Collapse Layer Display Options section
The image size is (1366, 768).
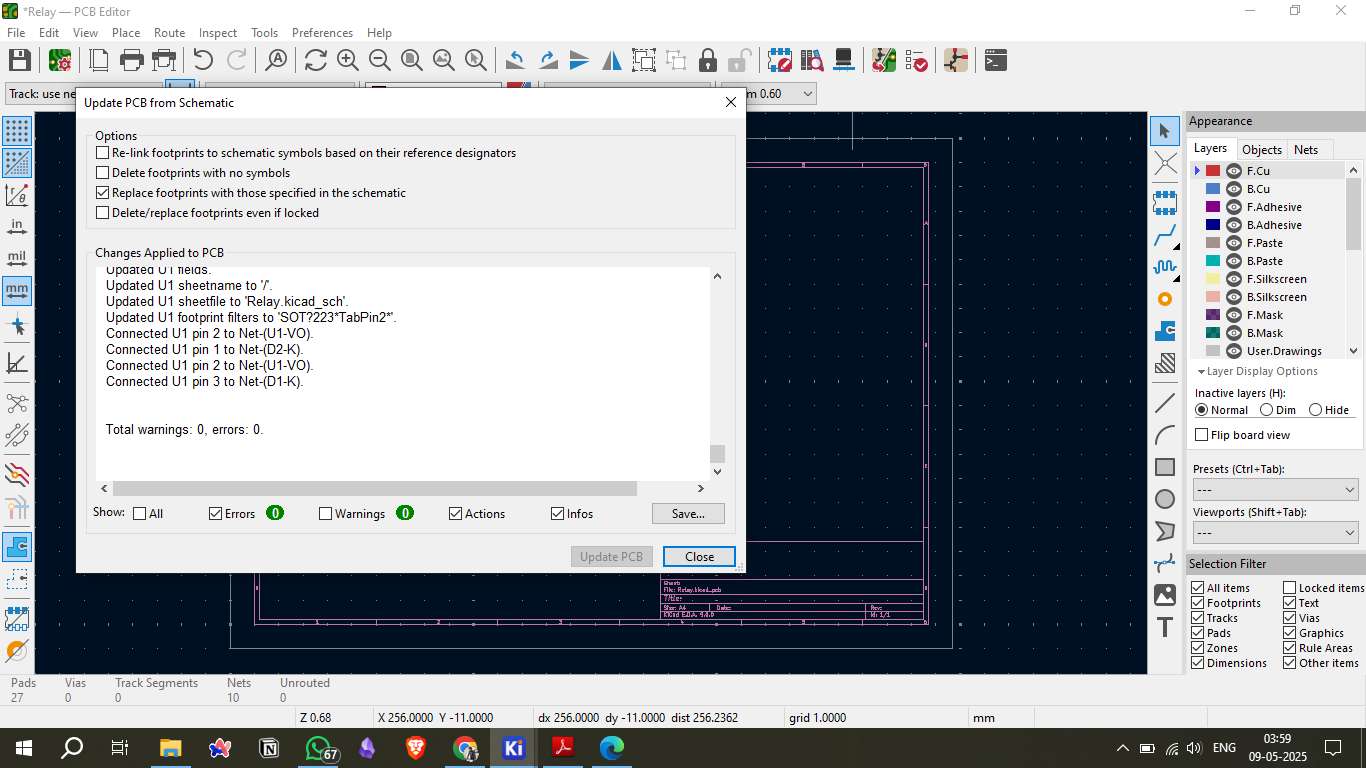click(x=1257, y=371)
